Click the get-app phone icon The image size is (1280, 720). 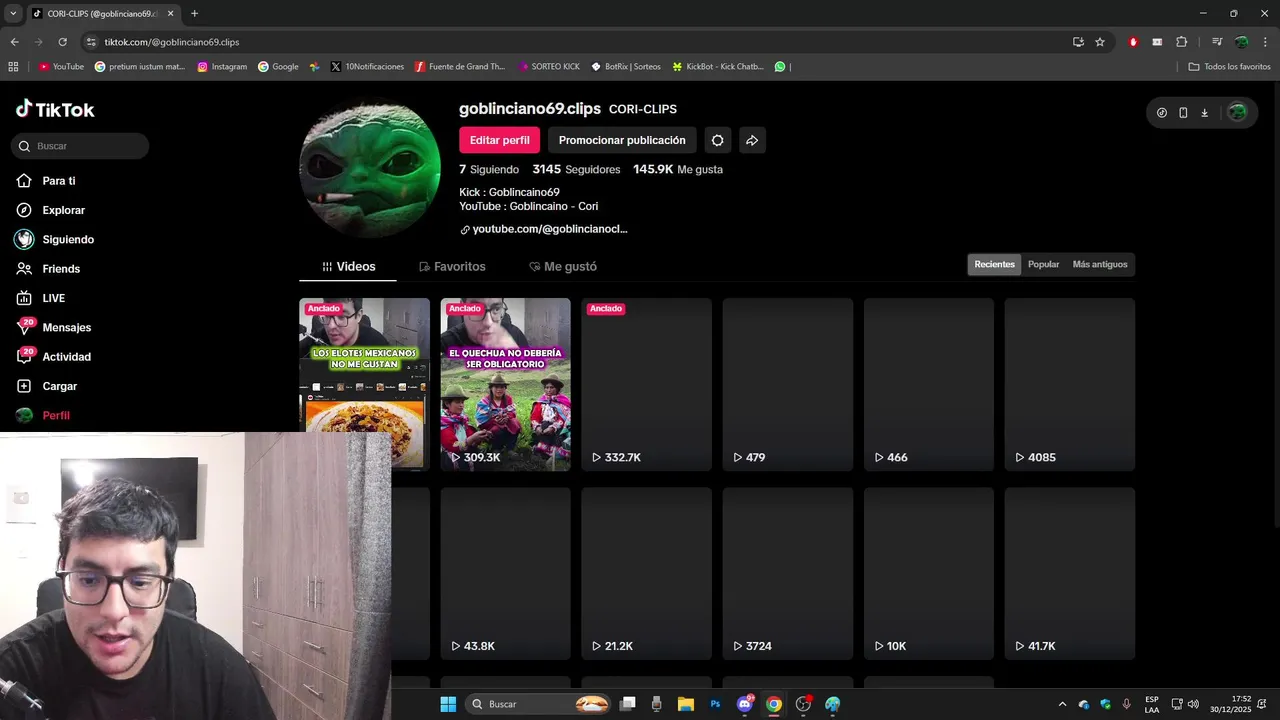[x=1183, y=113]
